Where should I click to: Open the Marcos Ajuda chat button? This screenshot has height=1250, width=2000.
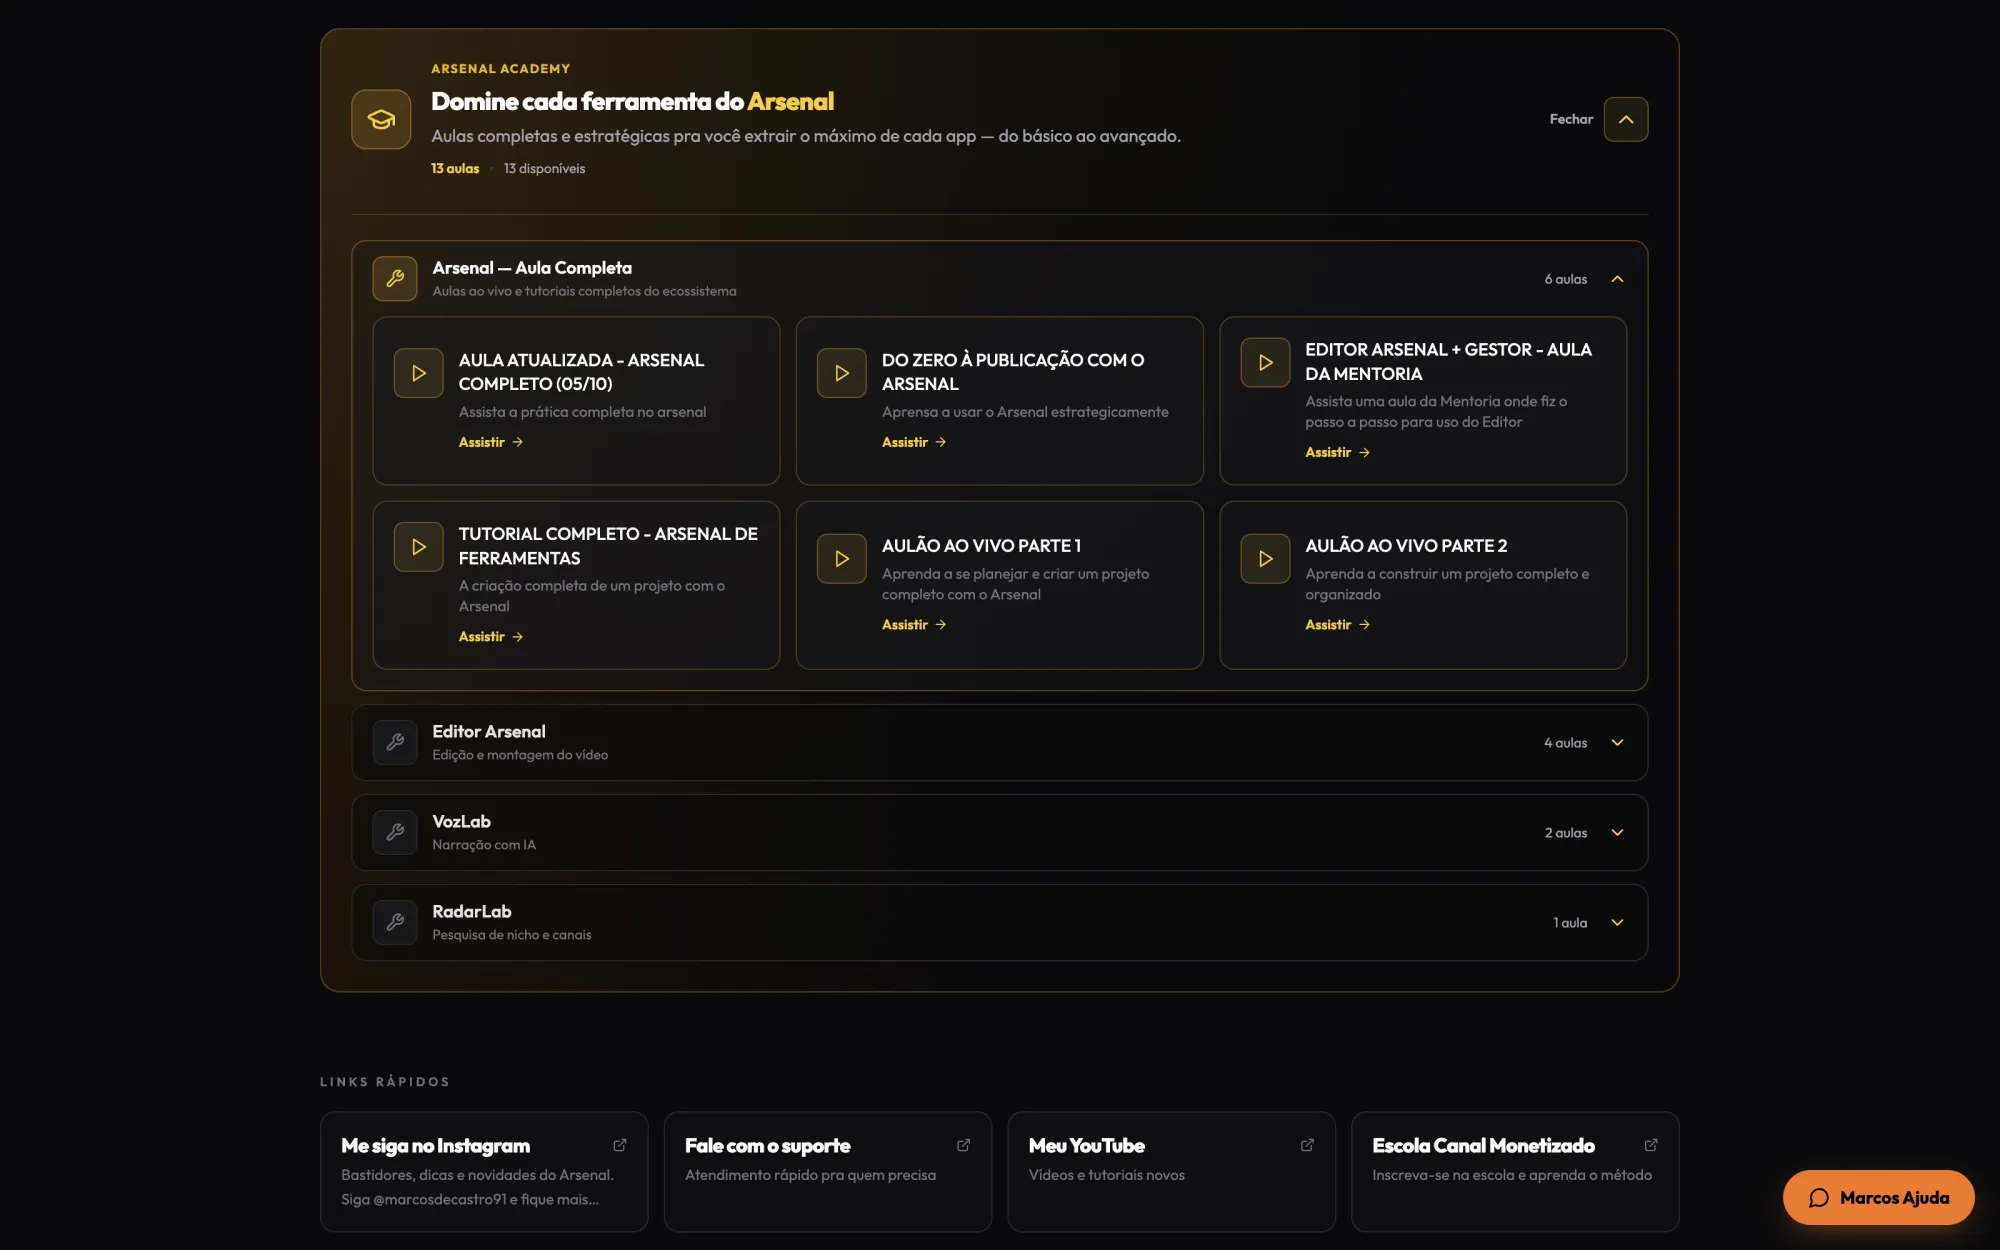point(1878,1197)
